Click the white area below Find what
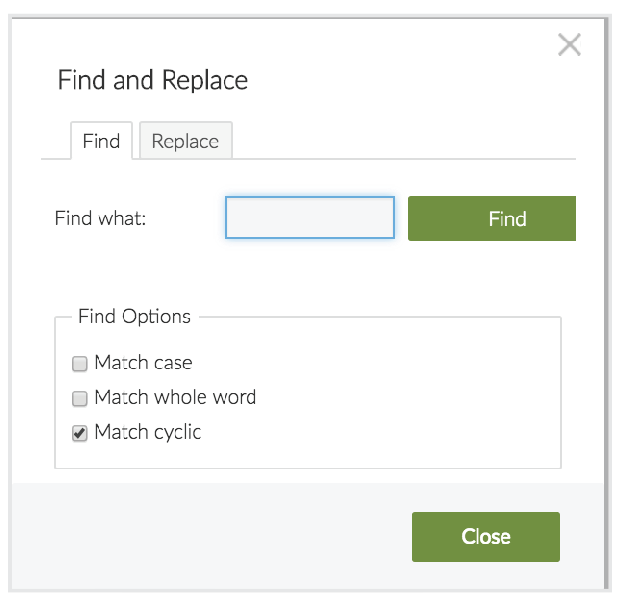Image resolution: width=618 pixels, height=602 pixels. pos(300,275)
